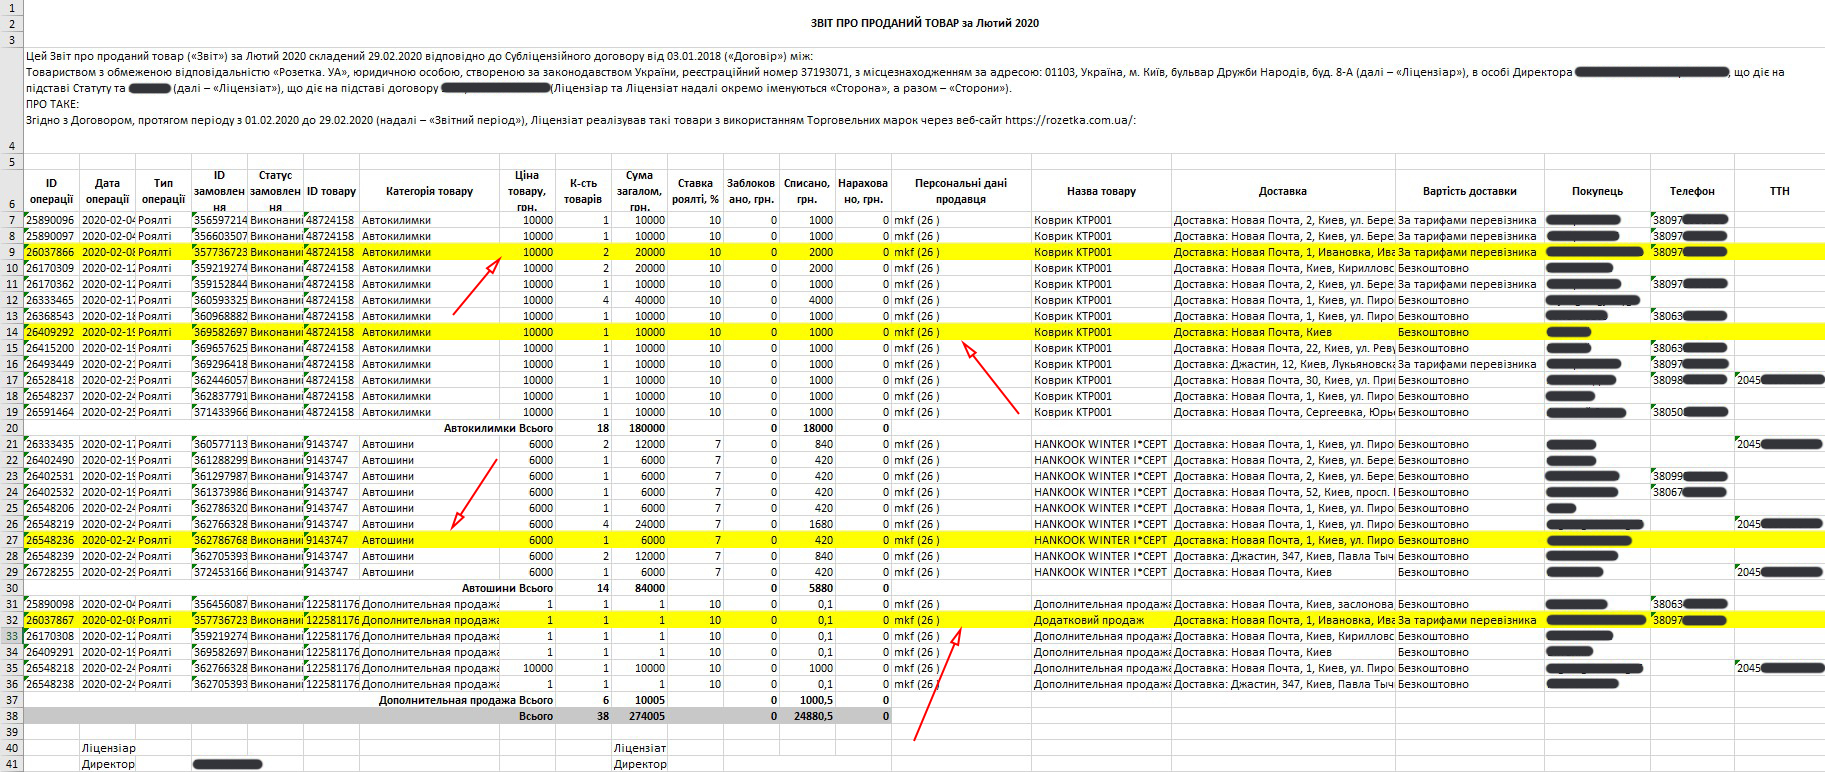Screen dimensions: 1825x772
Task: Click operation ID cell 26409292
Action: tap(51, 332)
